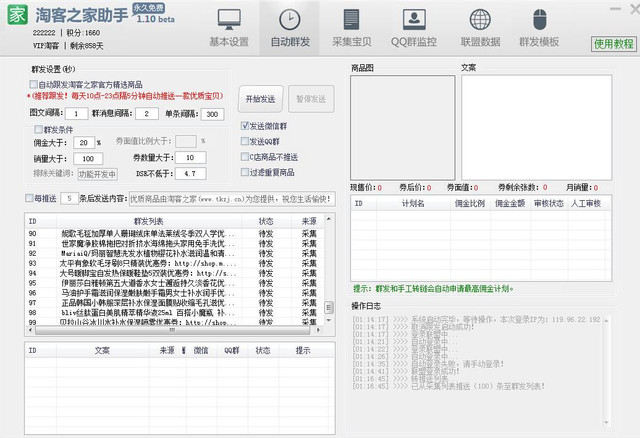The image size is (640, 438).
Task: Edit the 佣金大于 value field
Action: tap(84, 142)
